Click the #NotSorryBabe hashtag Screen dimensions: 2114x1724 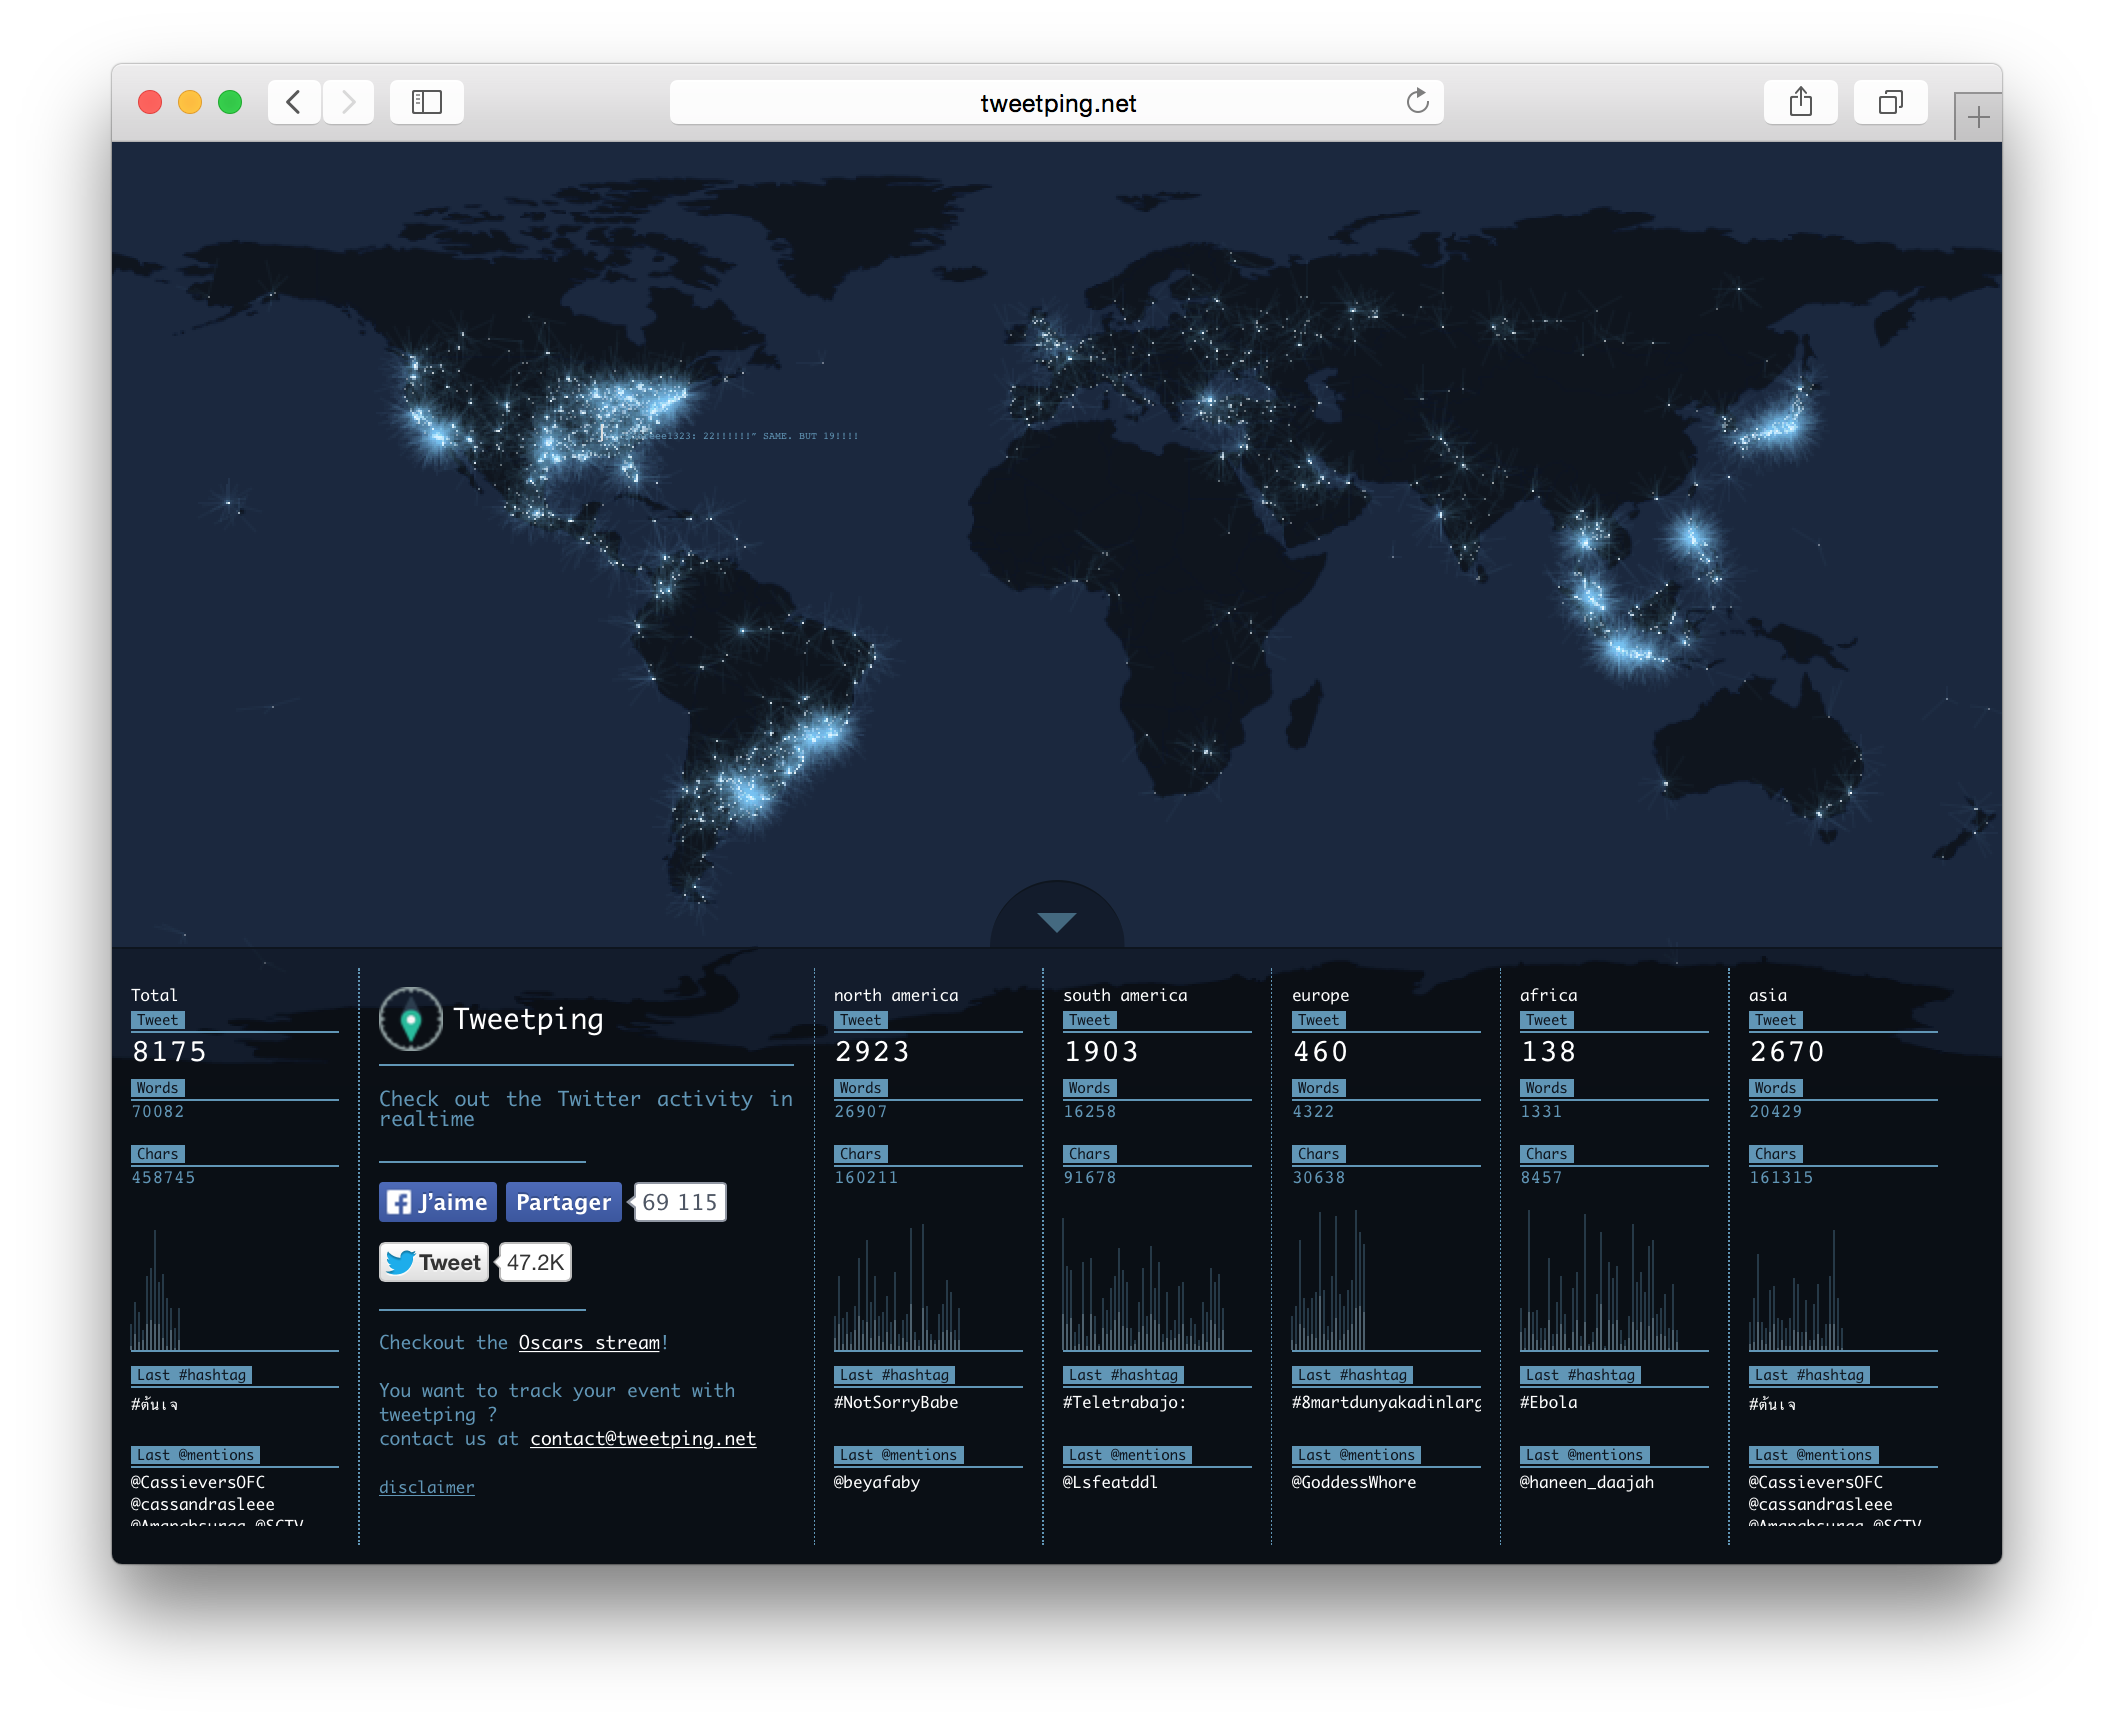[896, 1402]
